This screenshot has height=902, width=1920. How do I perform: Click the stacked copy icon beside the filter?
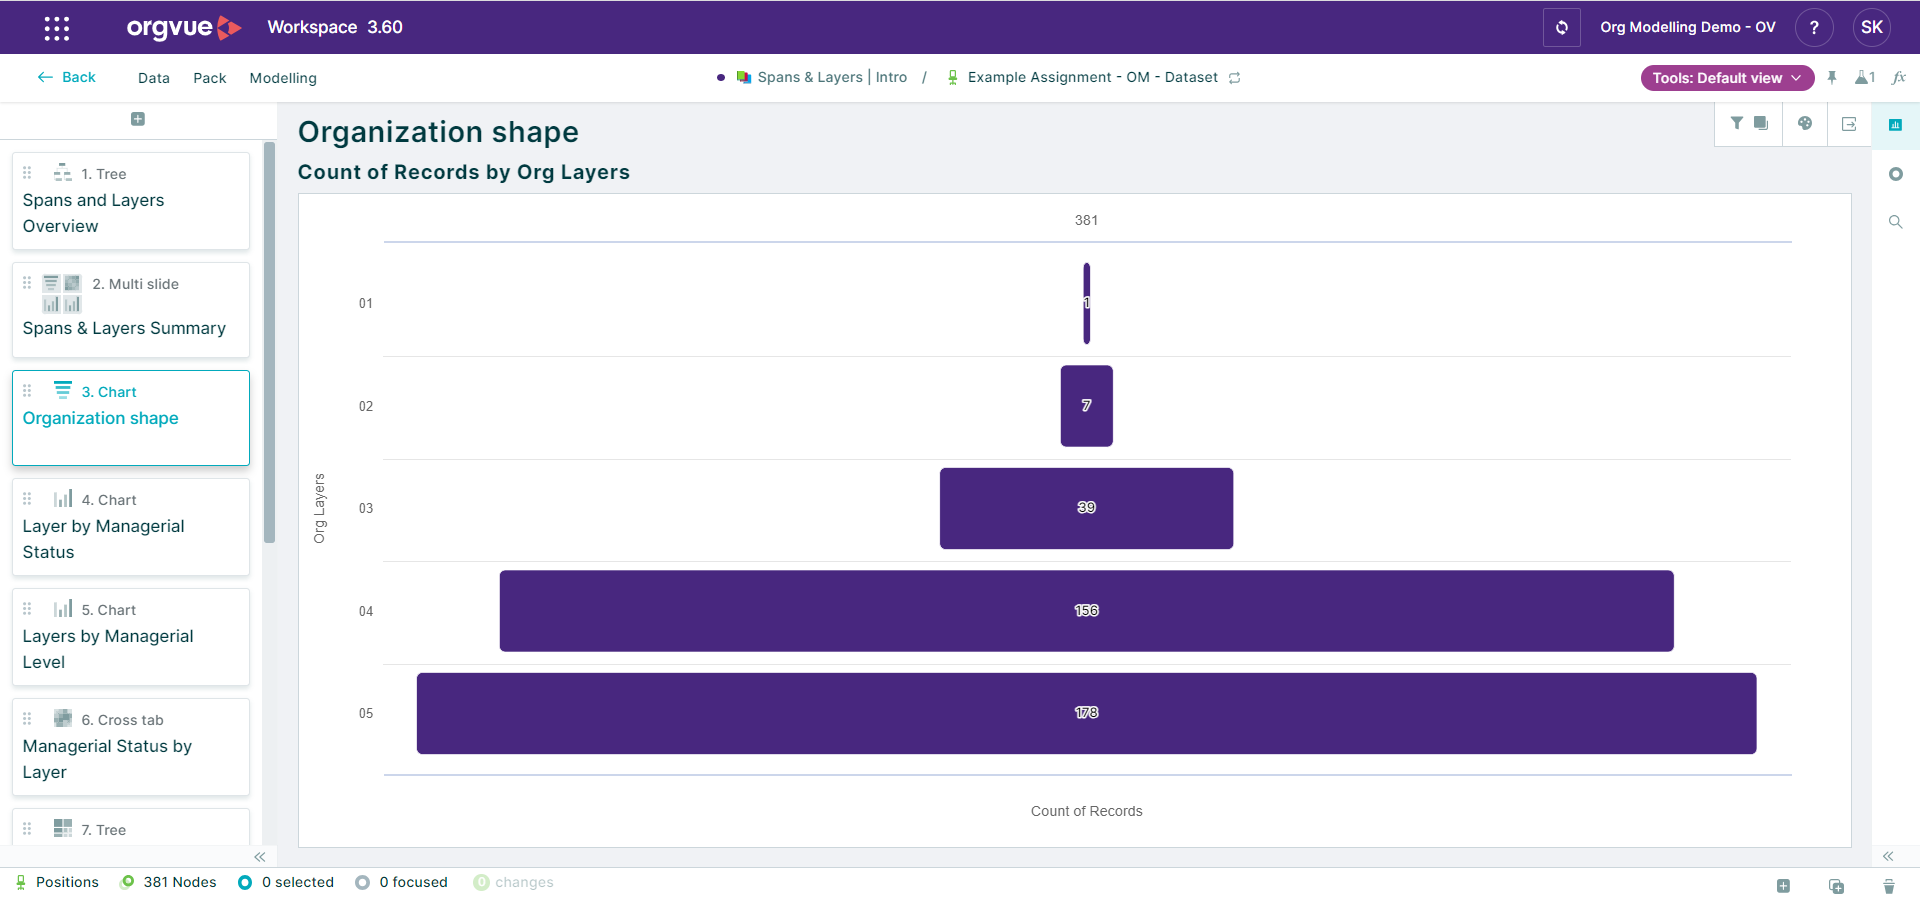pyautogui.click(x=1761, y=124)
